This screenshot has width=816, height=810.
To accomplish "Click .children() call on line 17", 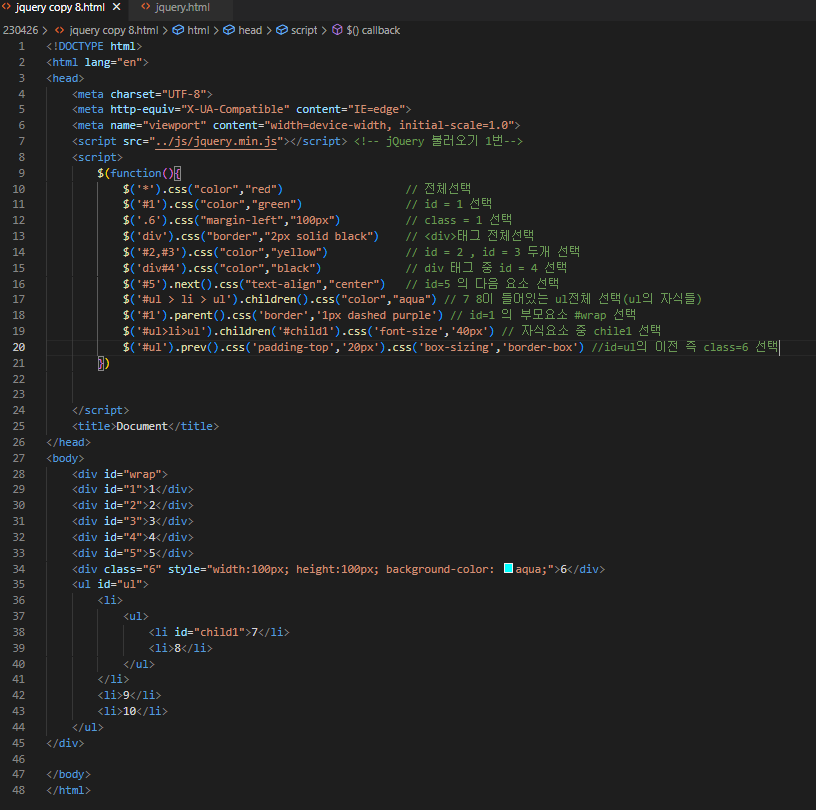I will click(x=274, y=299).
